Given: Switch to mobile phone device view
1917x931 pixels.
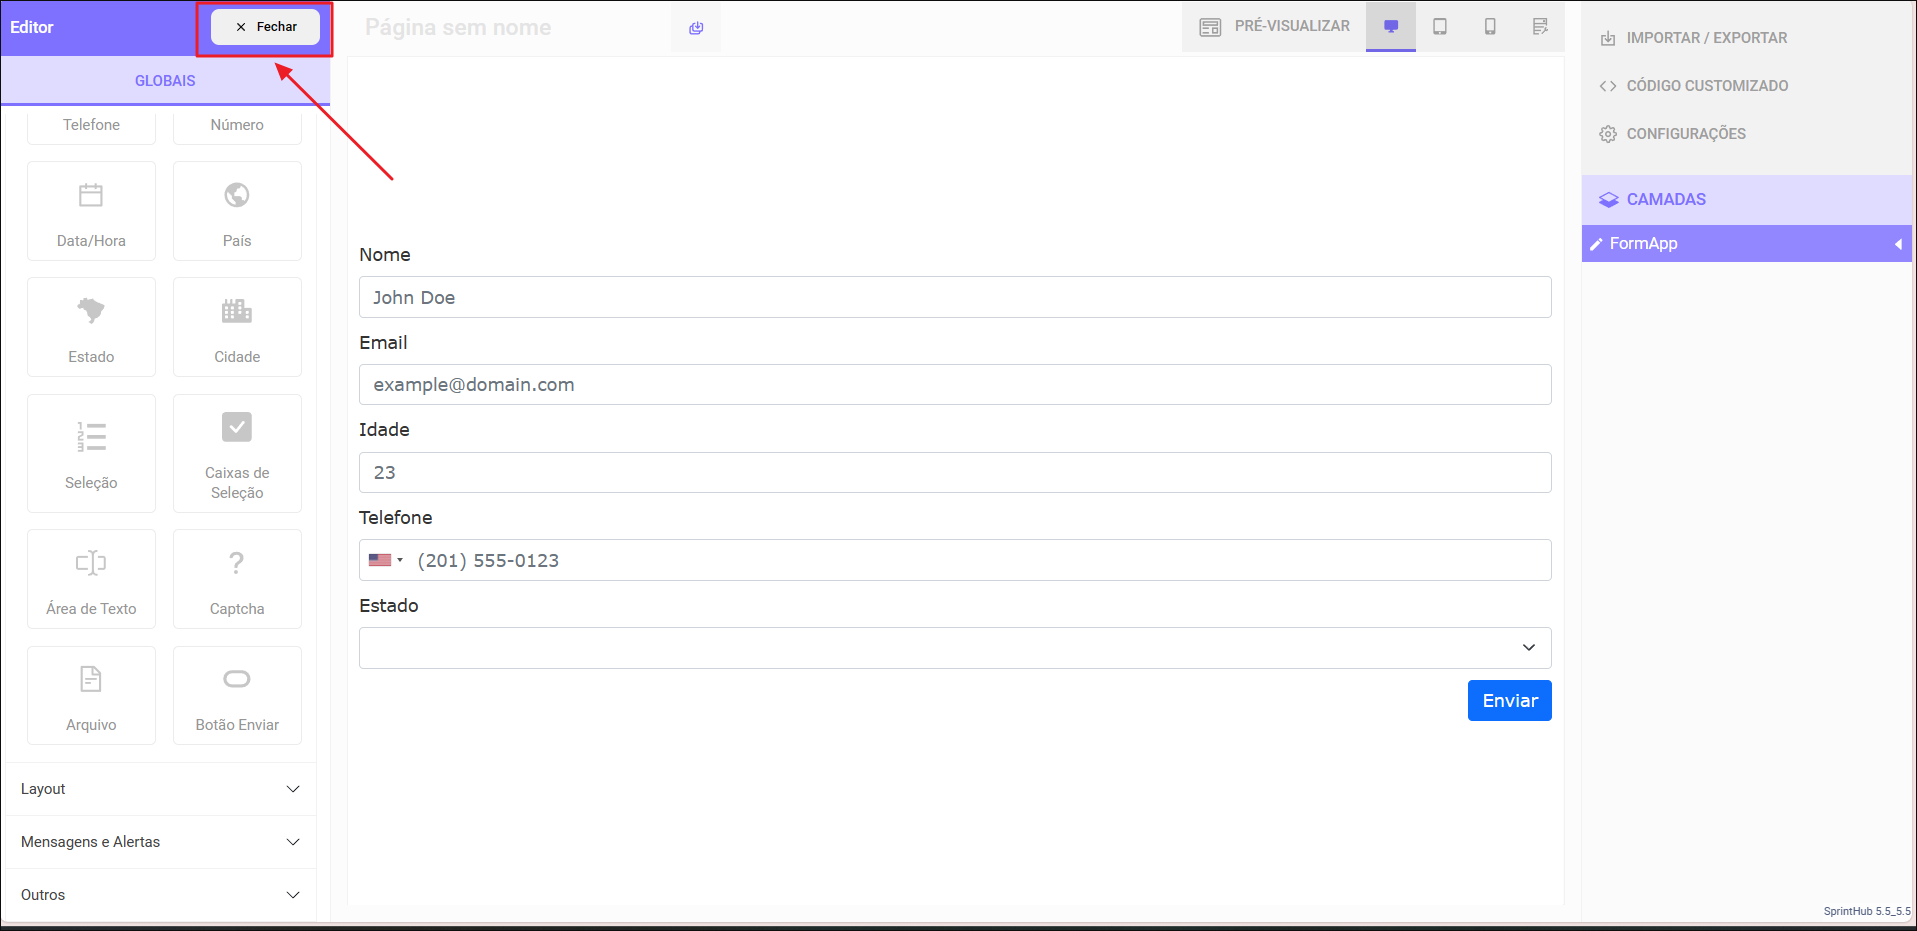Looking at the screenshot, I should (1490, 27).
